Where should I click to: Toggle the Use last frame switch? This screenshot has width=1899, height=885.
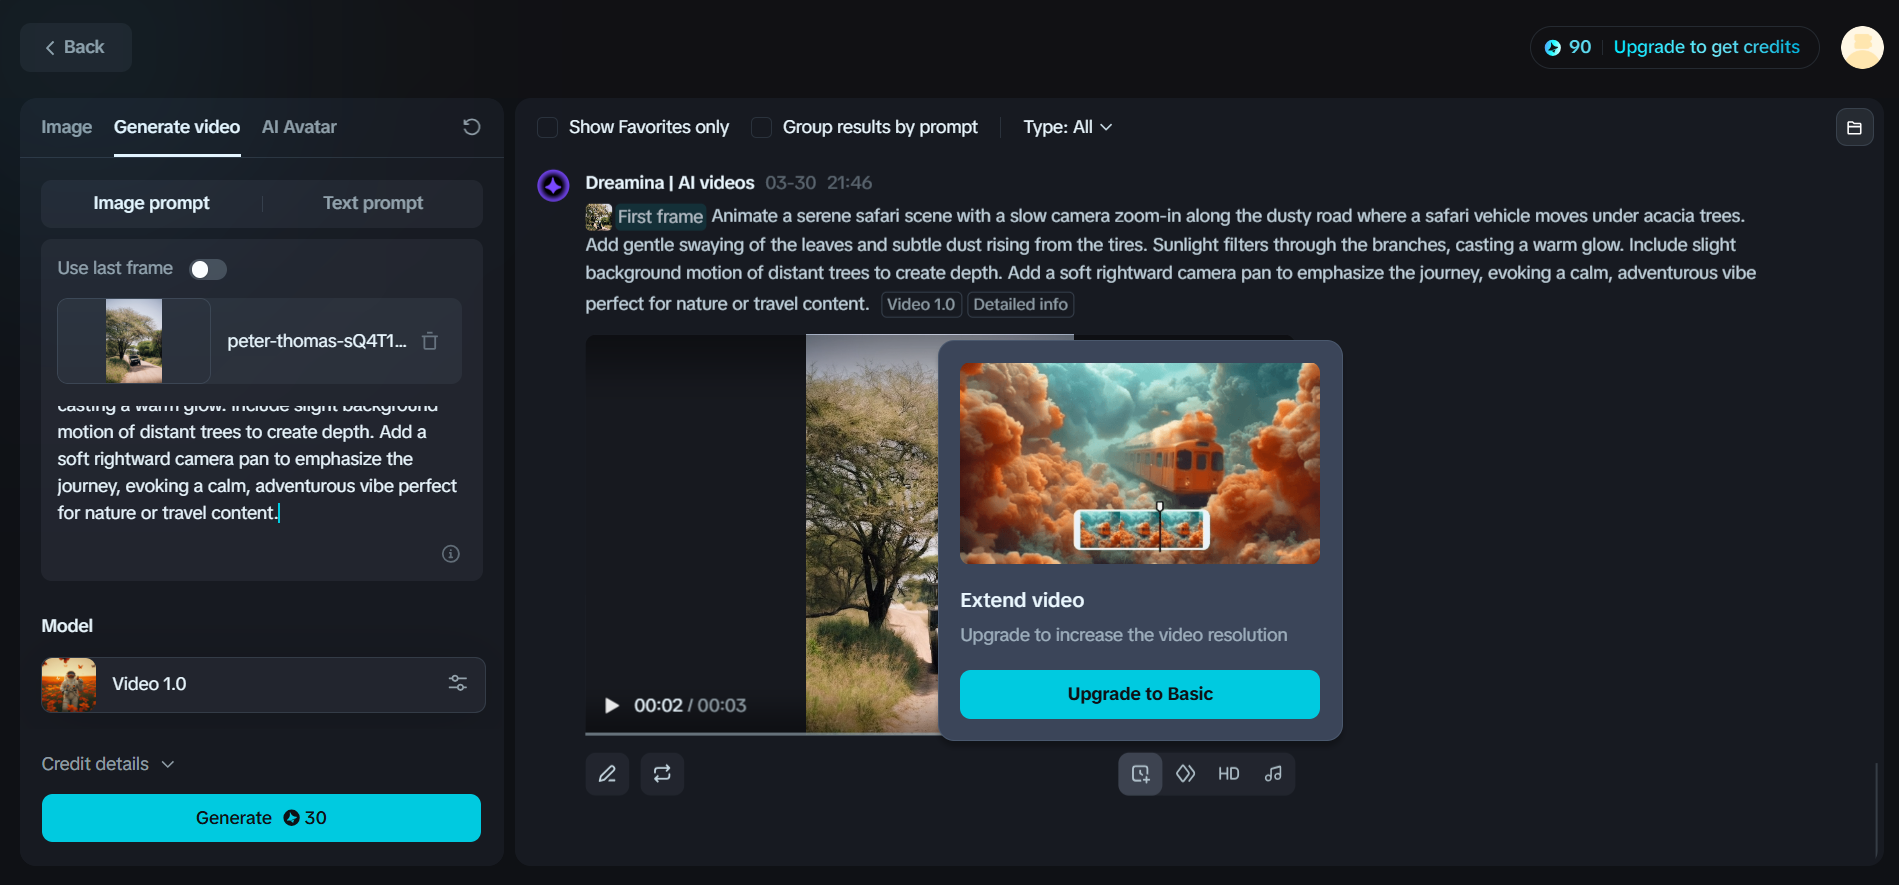pos(208,269)
